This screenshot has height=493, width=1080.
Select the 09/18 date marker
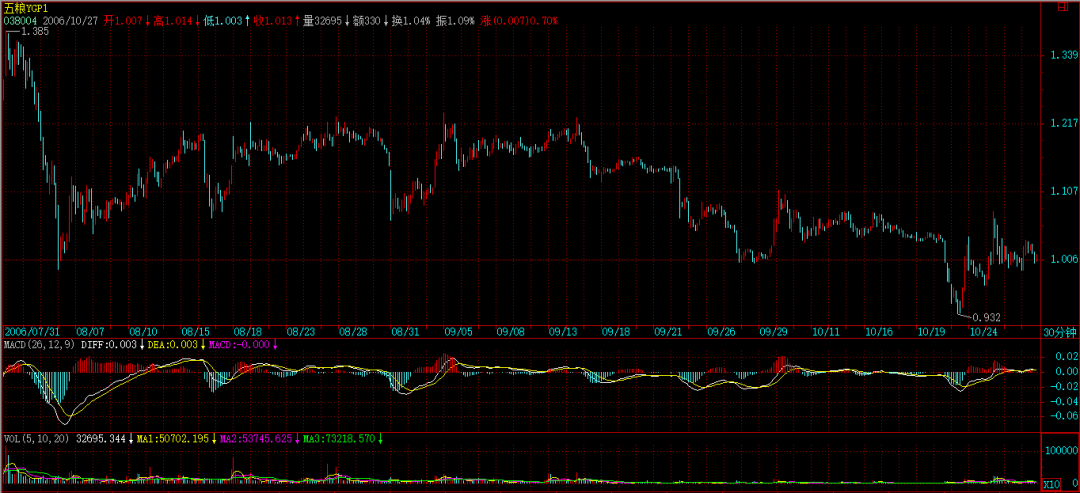point(616,331)
